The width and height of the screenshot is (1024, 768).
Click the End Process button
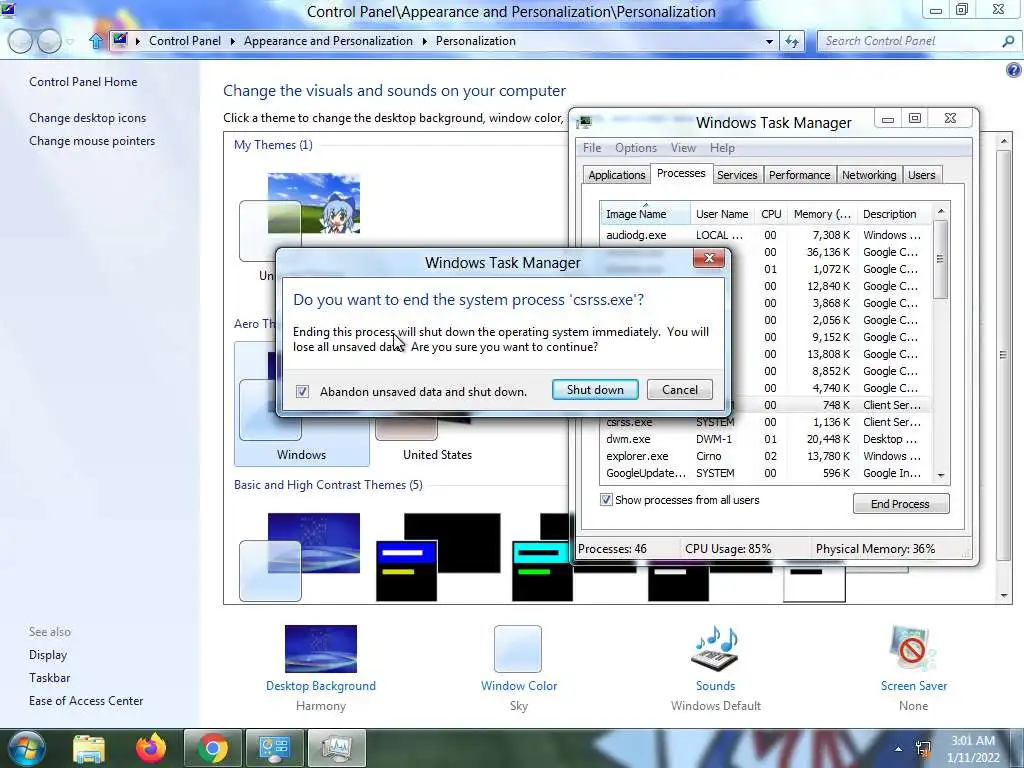point(901,504)
